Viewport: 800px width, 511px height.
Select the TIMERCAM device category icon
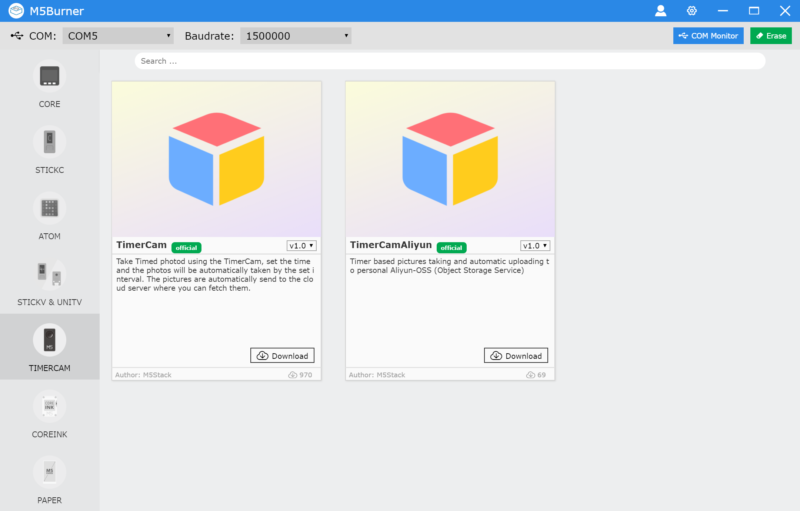click(49, 340)
